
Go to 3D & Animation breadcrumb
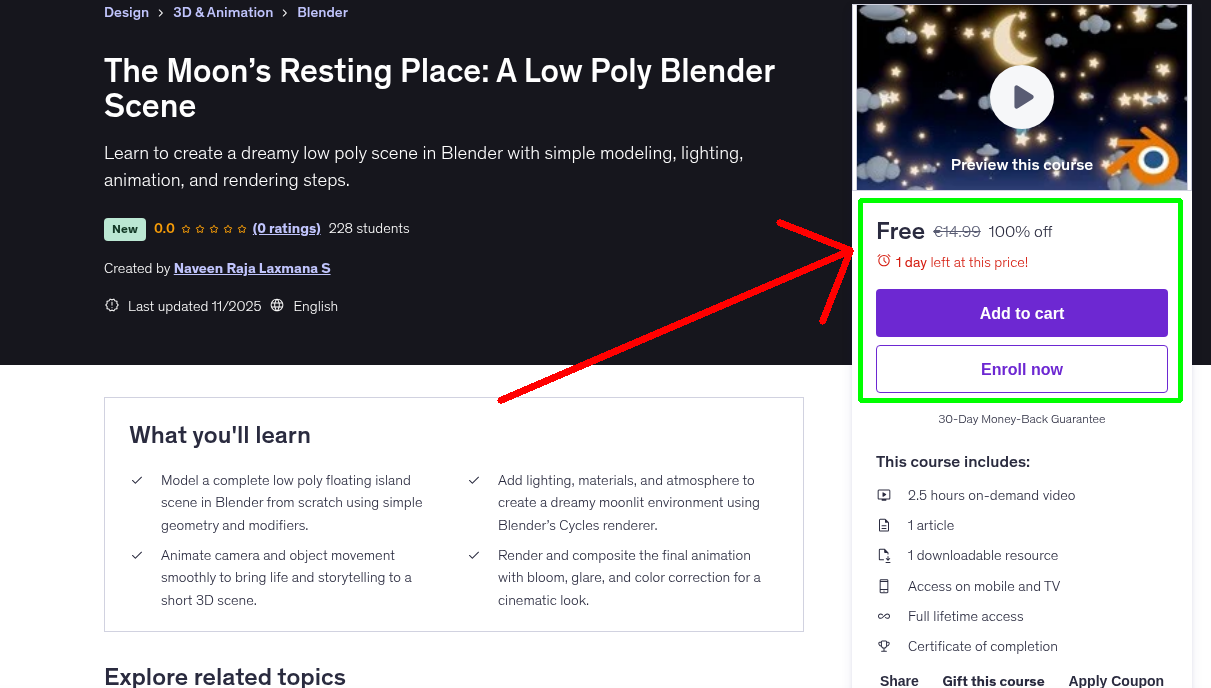223,13
